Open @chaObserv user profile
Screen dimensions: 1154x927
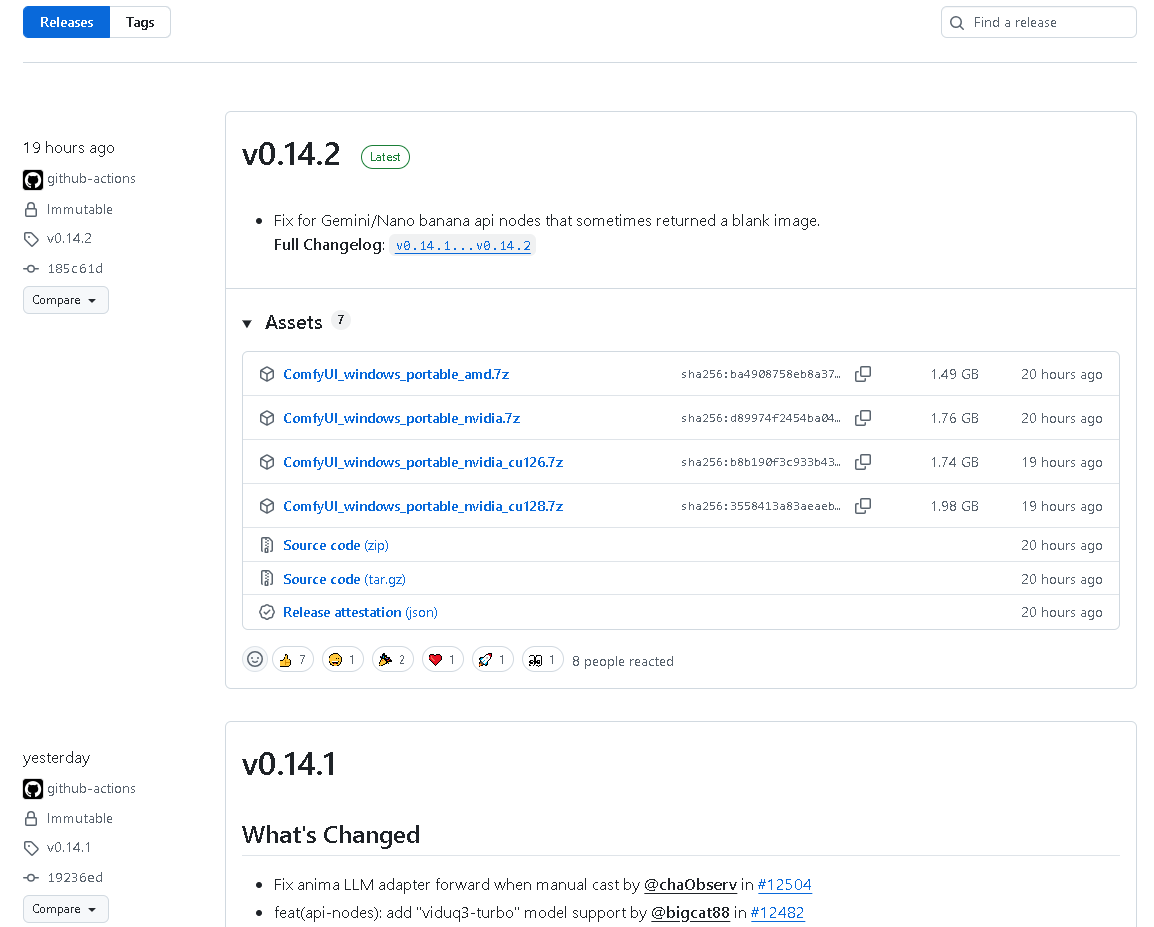point(690,884)
